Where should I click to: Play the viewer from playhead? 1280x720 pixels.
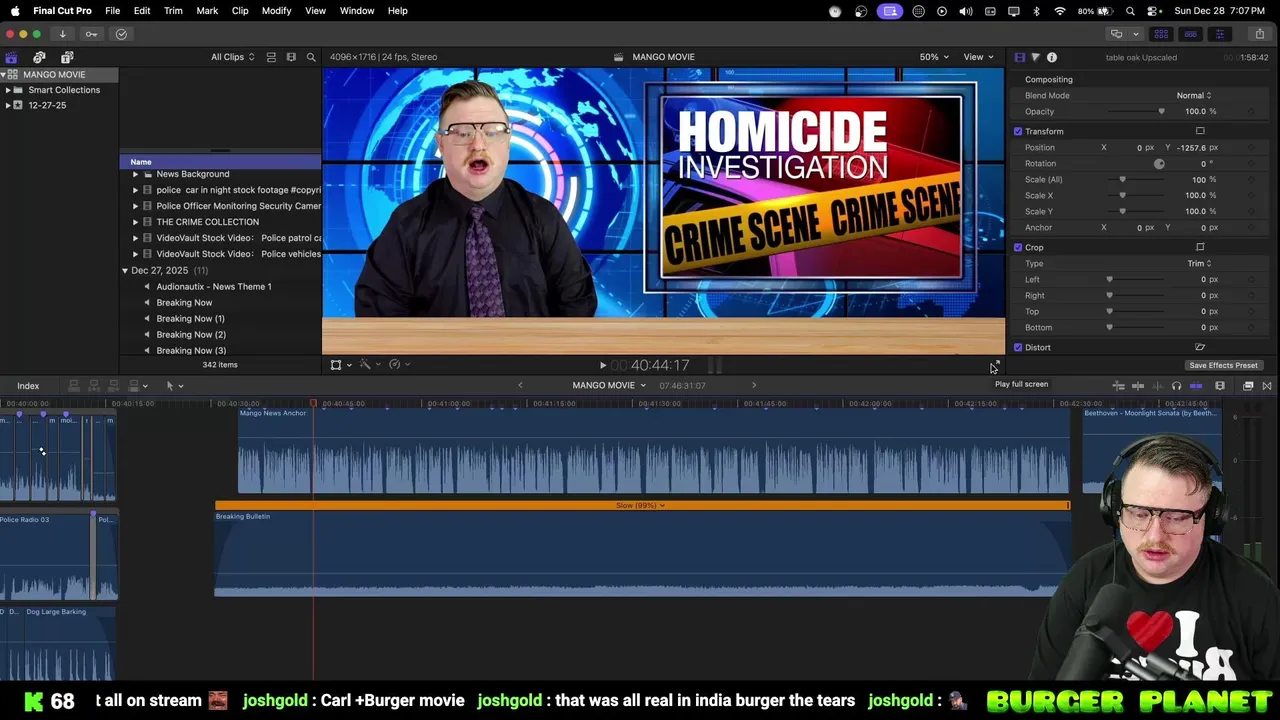click(x=602, y=365)
